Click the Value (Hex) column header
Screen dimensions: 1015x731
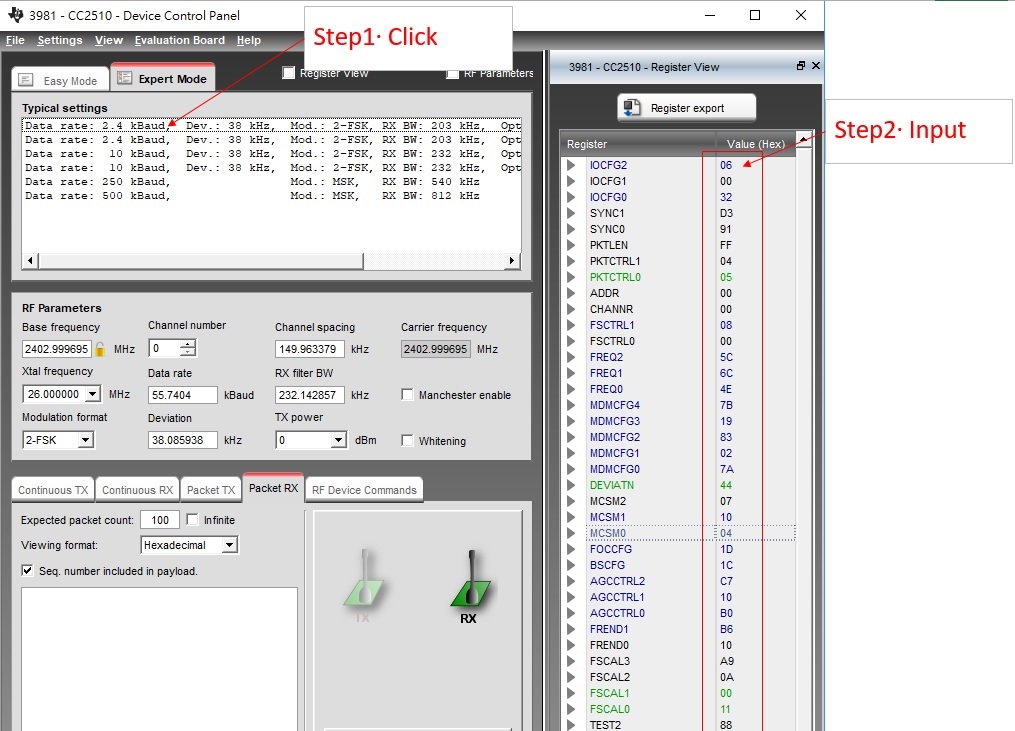[755, 144]
